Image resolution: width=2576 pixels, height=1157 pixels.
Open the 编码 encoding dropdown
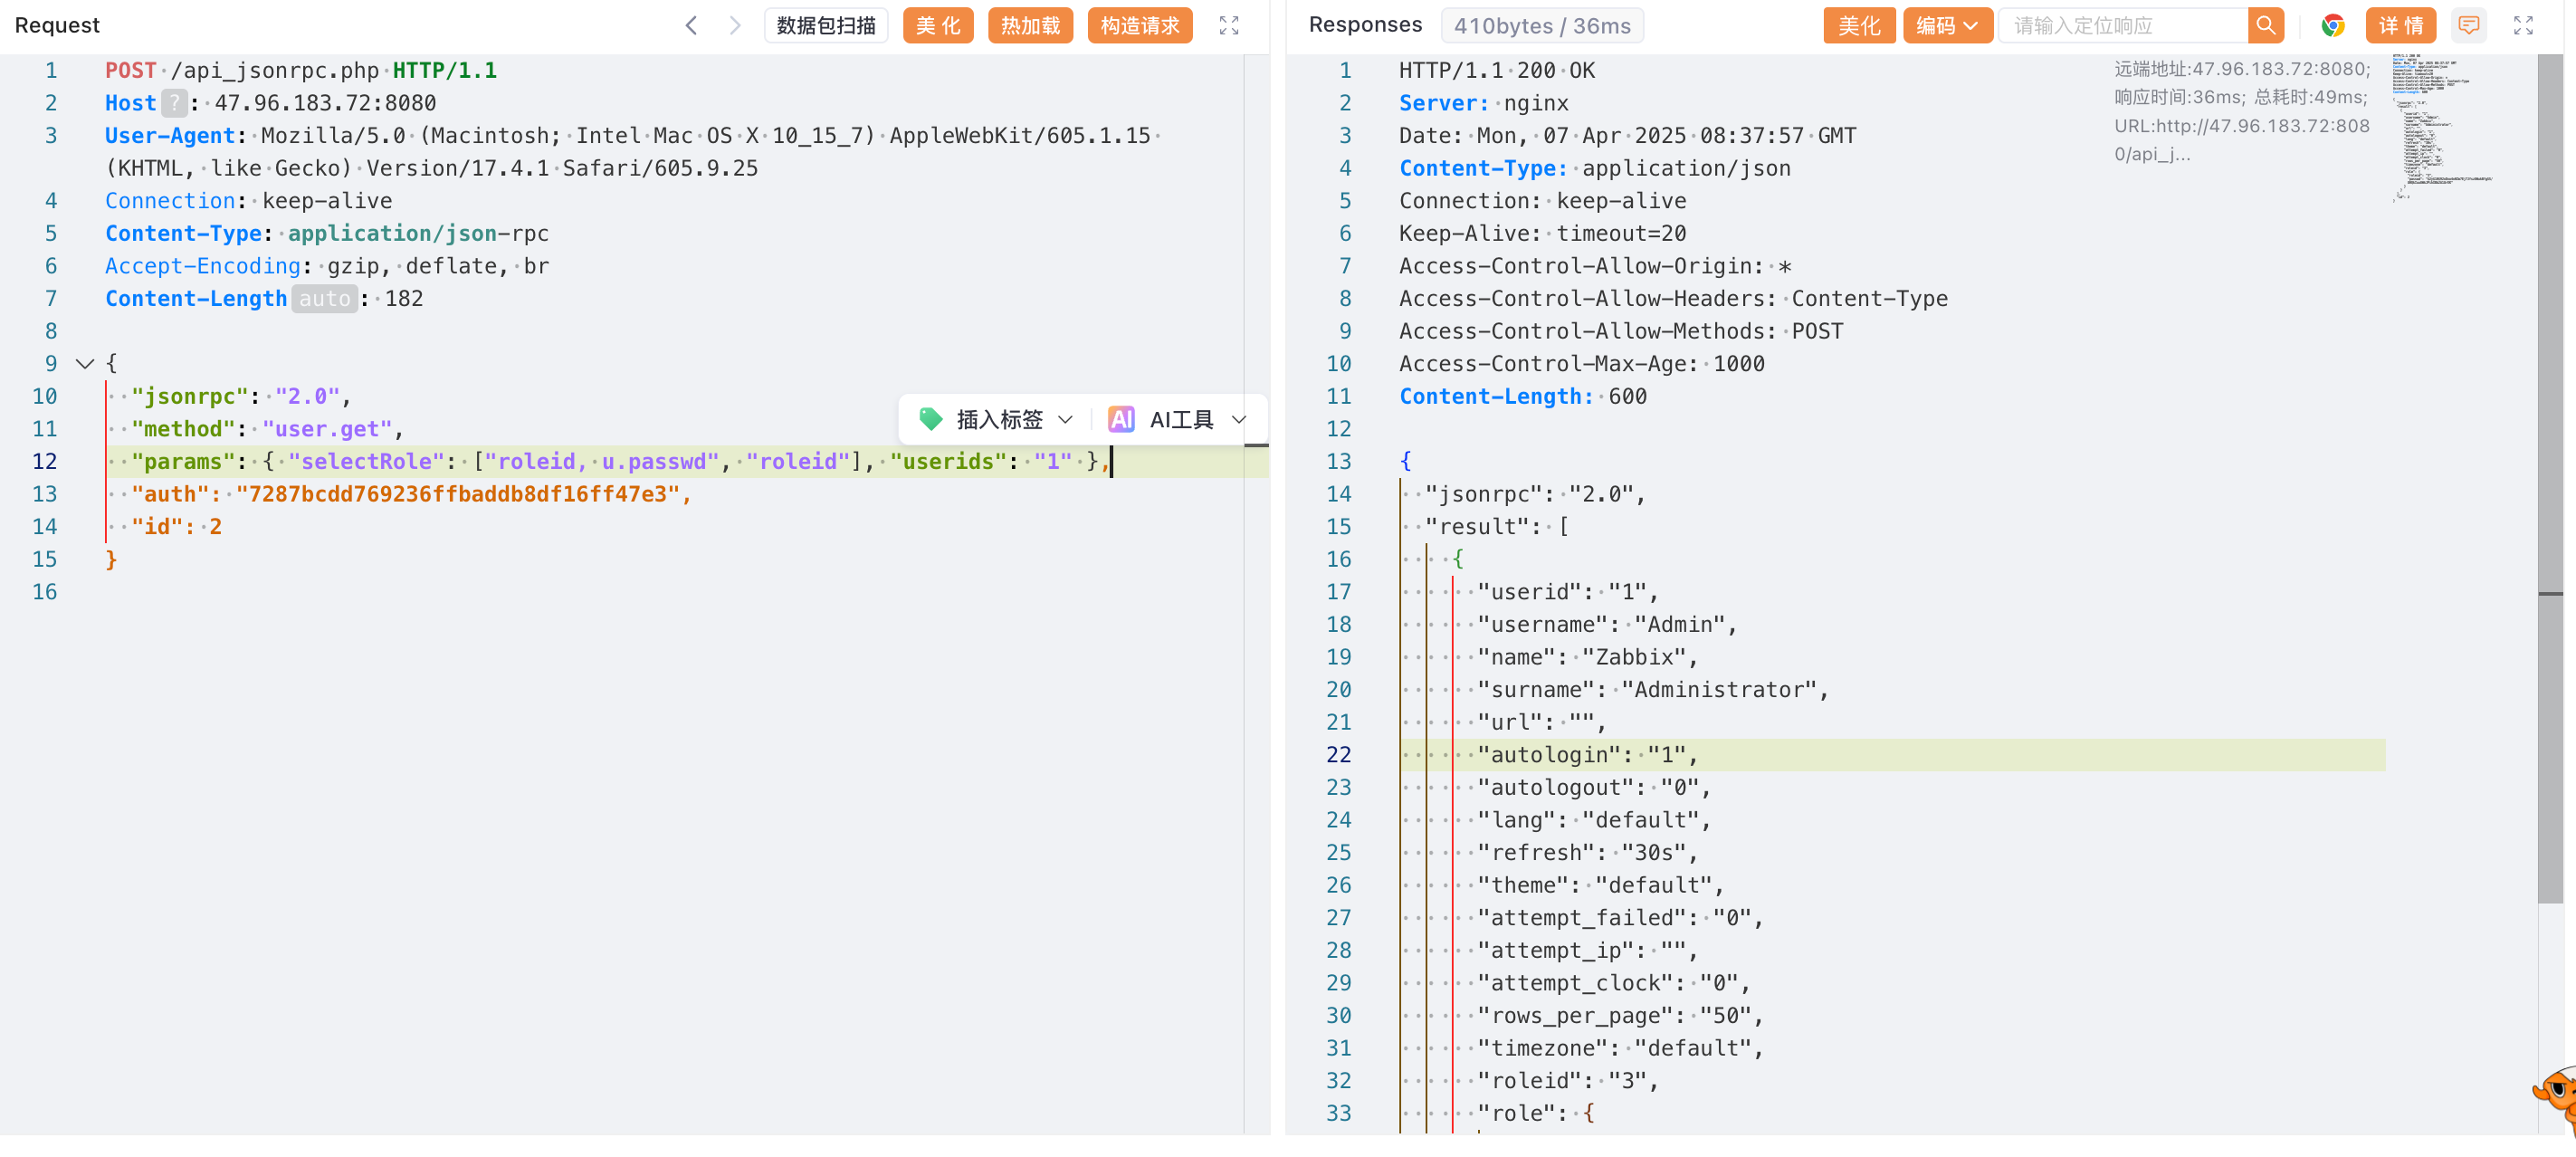coord(1946,25)
